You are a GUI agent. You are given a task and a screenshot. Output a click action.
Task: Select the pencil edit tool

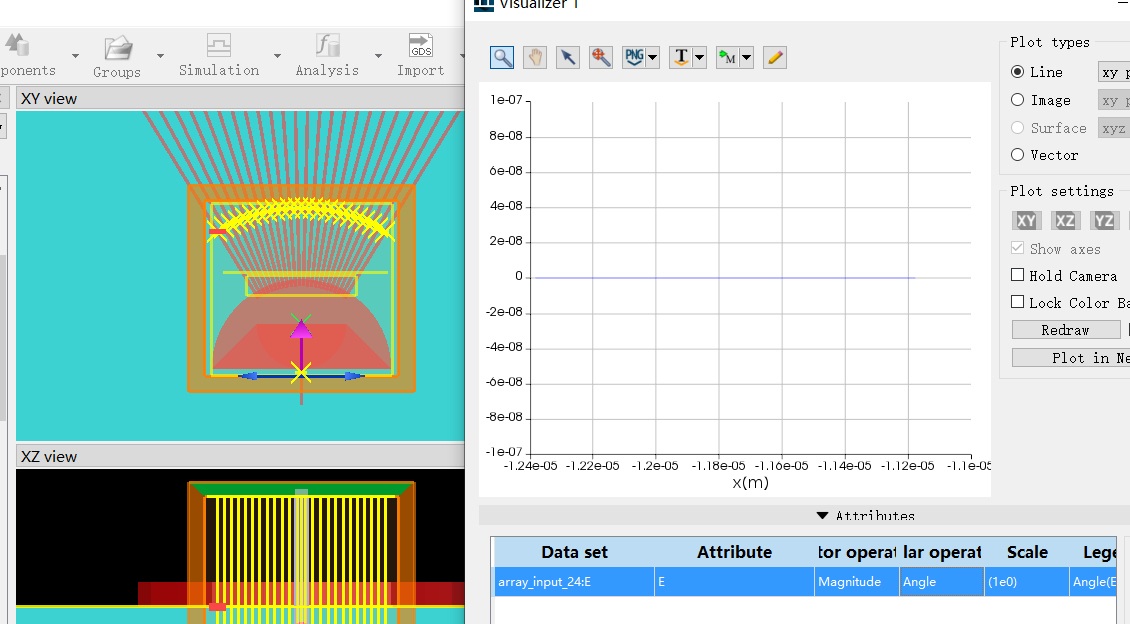775,57
